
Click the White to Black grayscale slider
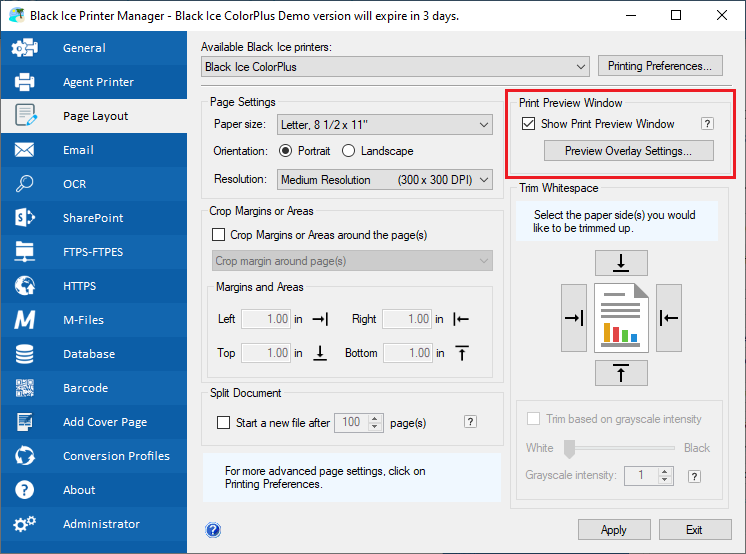pos(619,448)
